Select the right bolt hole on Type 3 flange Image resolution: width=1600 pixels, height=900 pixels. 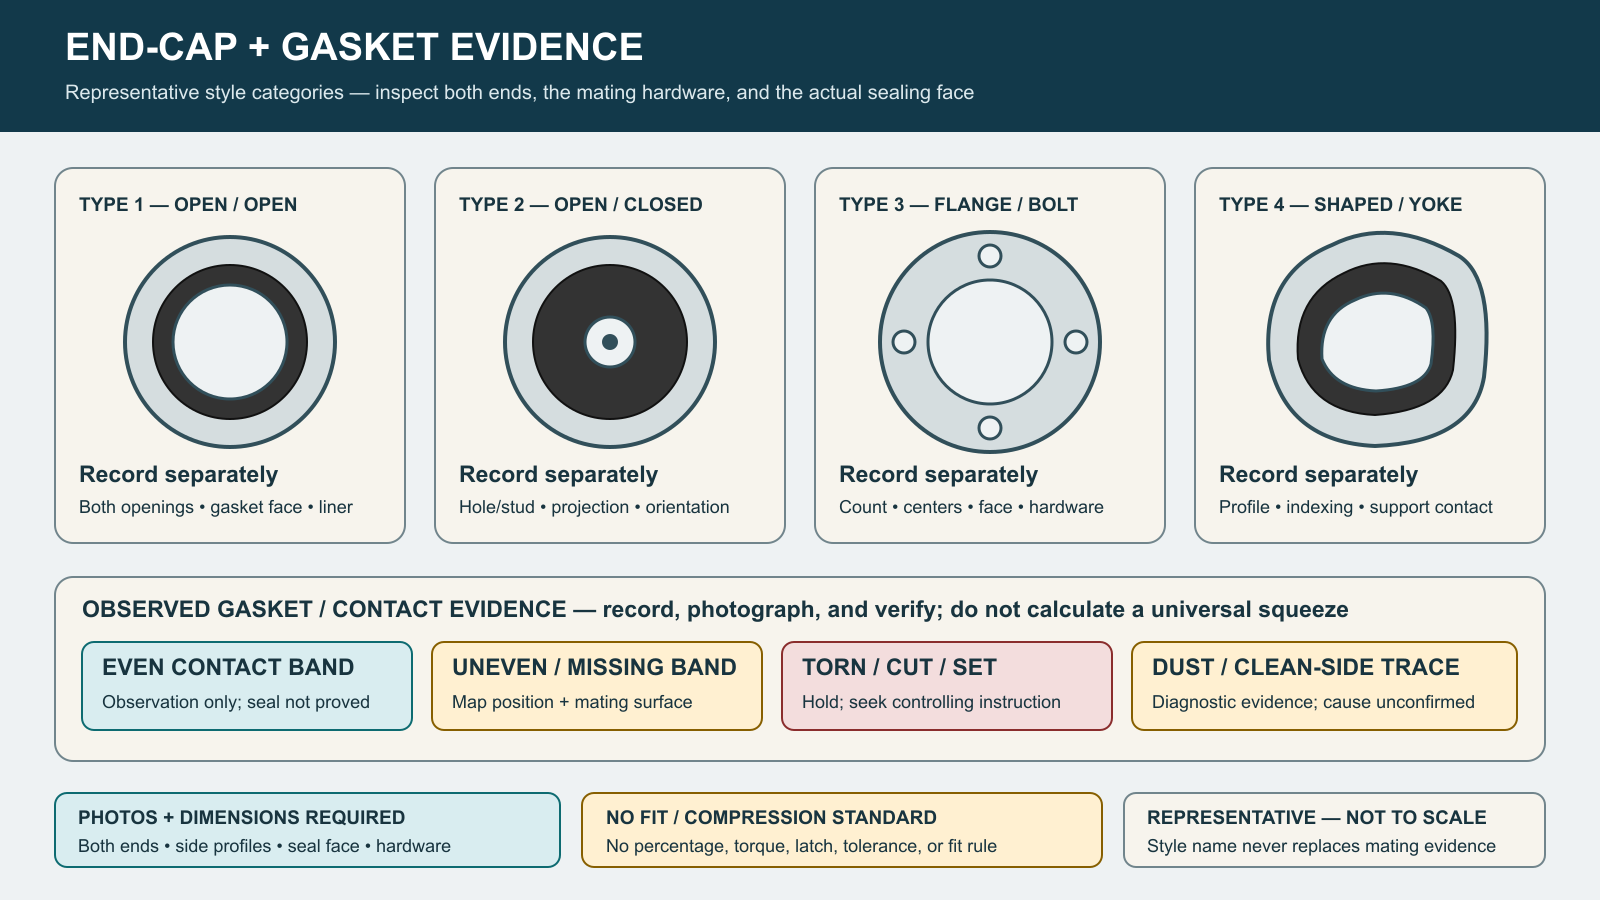[1076, 342]
